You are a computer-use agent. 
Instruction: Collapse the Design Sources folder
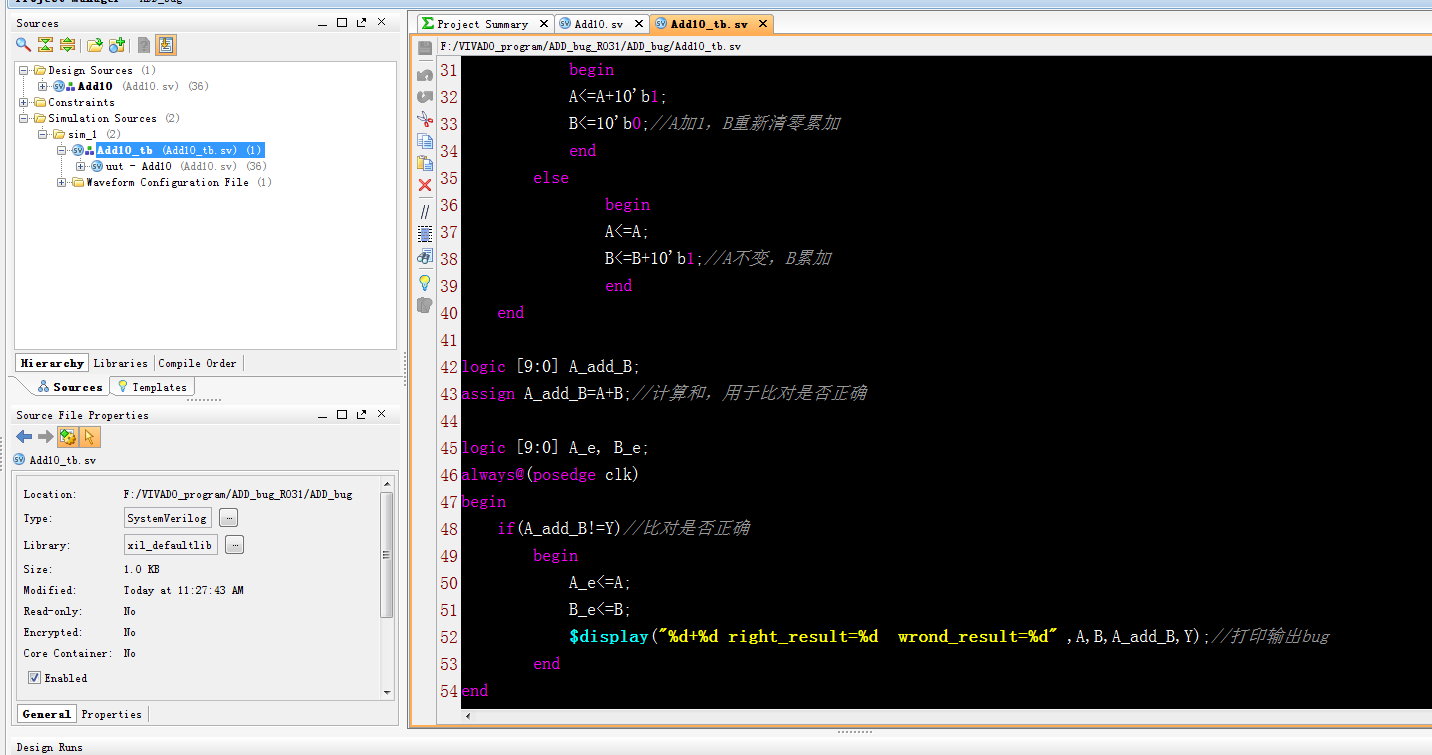pos(24,70)
